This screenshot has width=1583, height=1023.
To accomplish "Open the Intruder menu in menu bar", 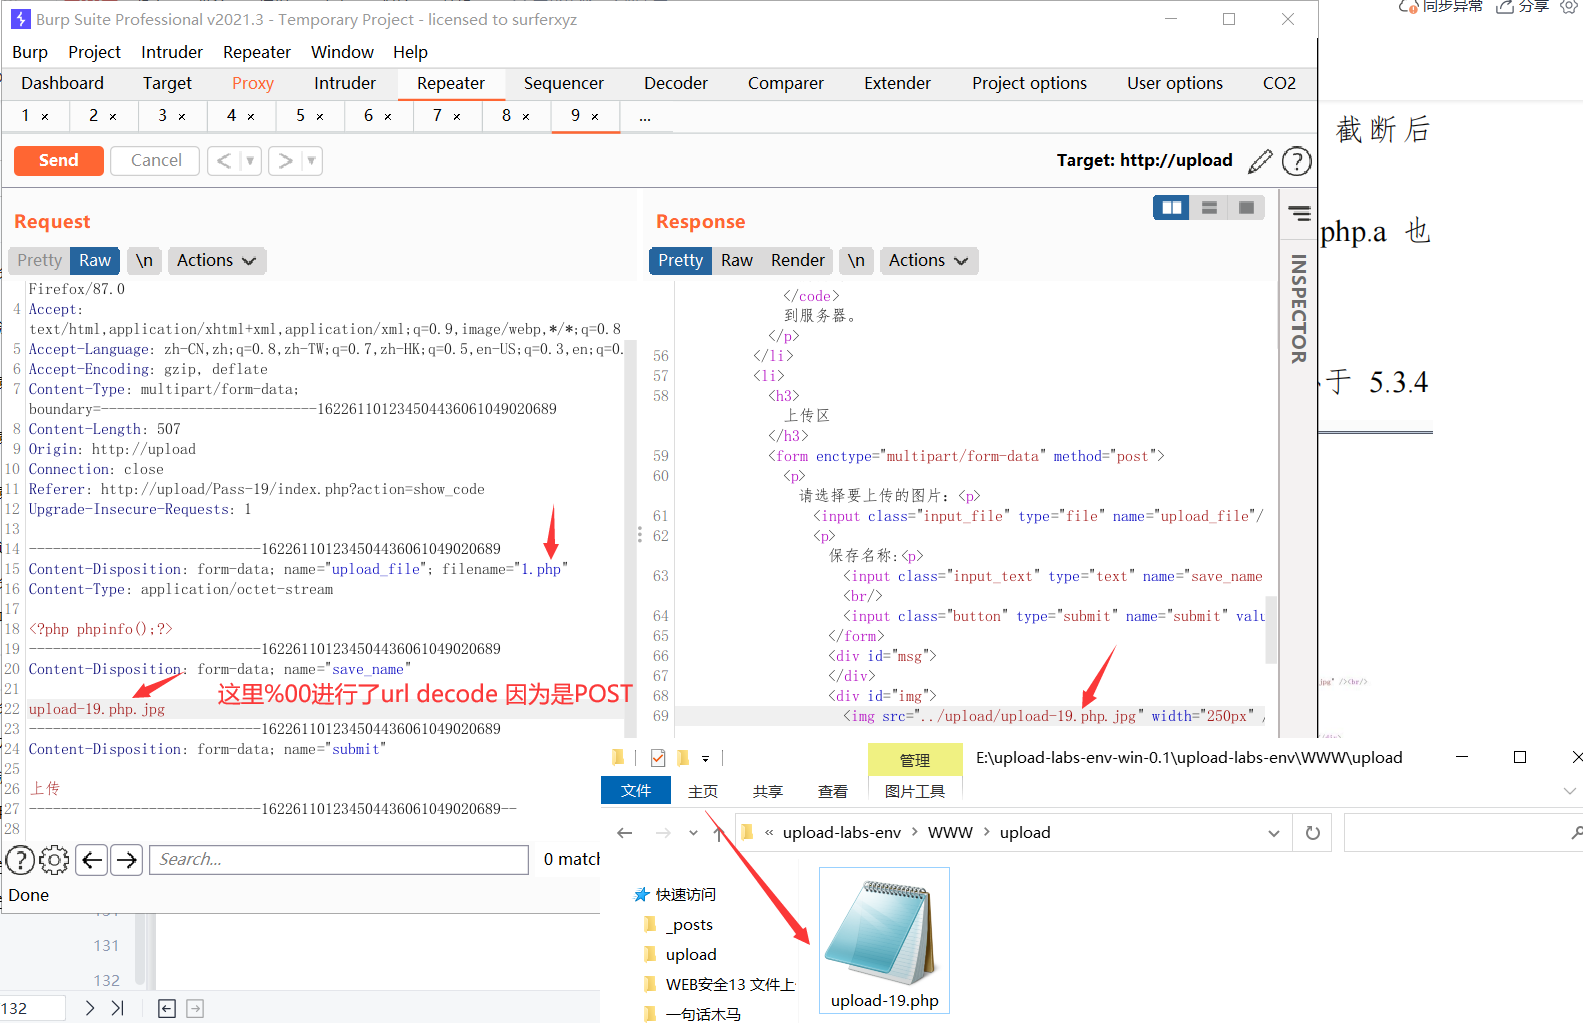I will tap(172, 52).
